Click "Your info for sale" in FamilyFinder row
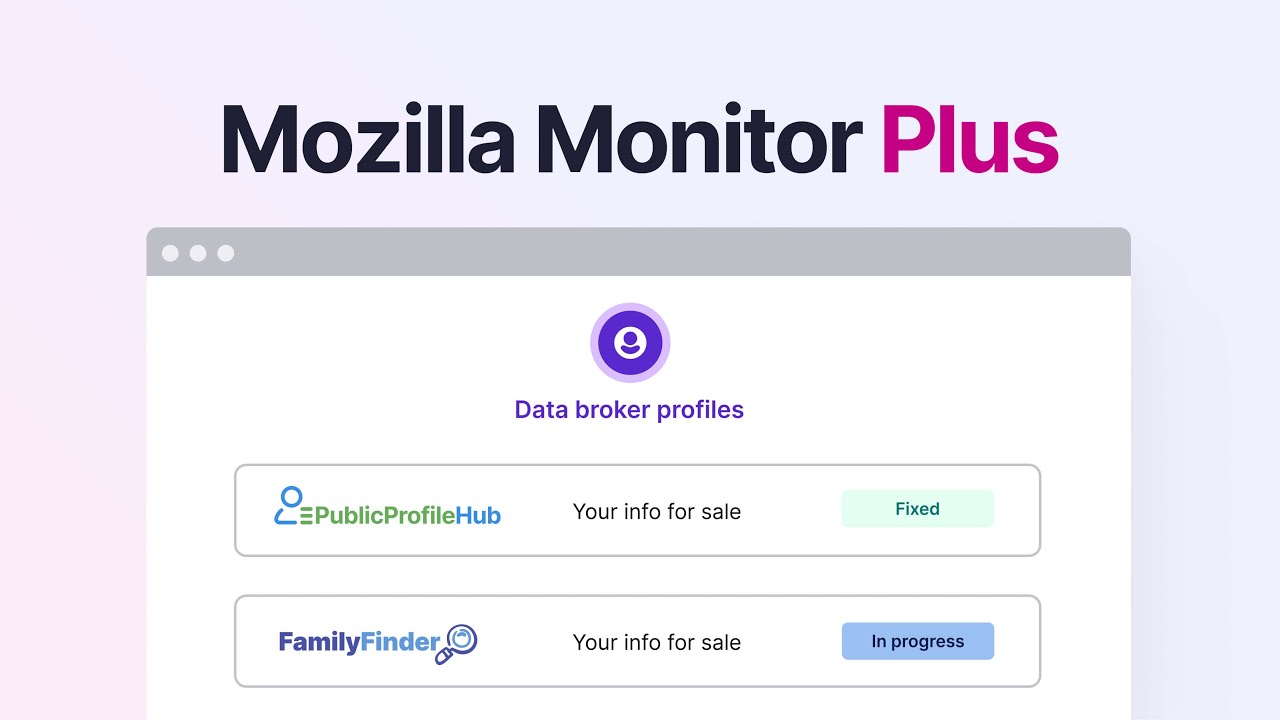Screen dimensions: 1280x720 pos(657,643)
